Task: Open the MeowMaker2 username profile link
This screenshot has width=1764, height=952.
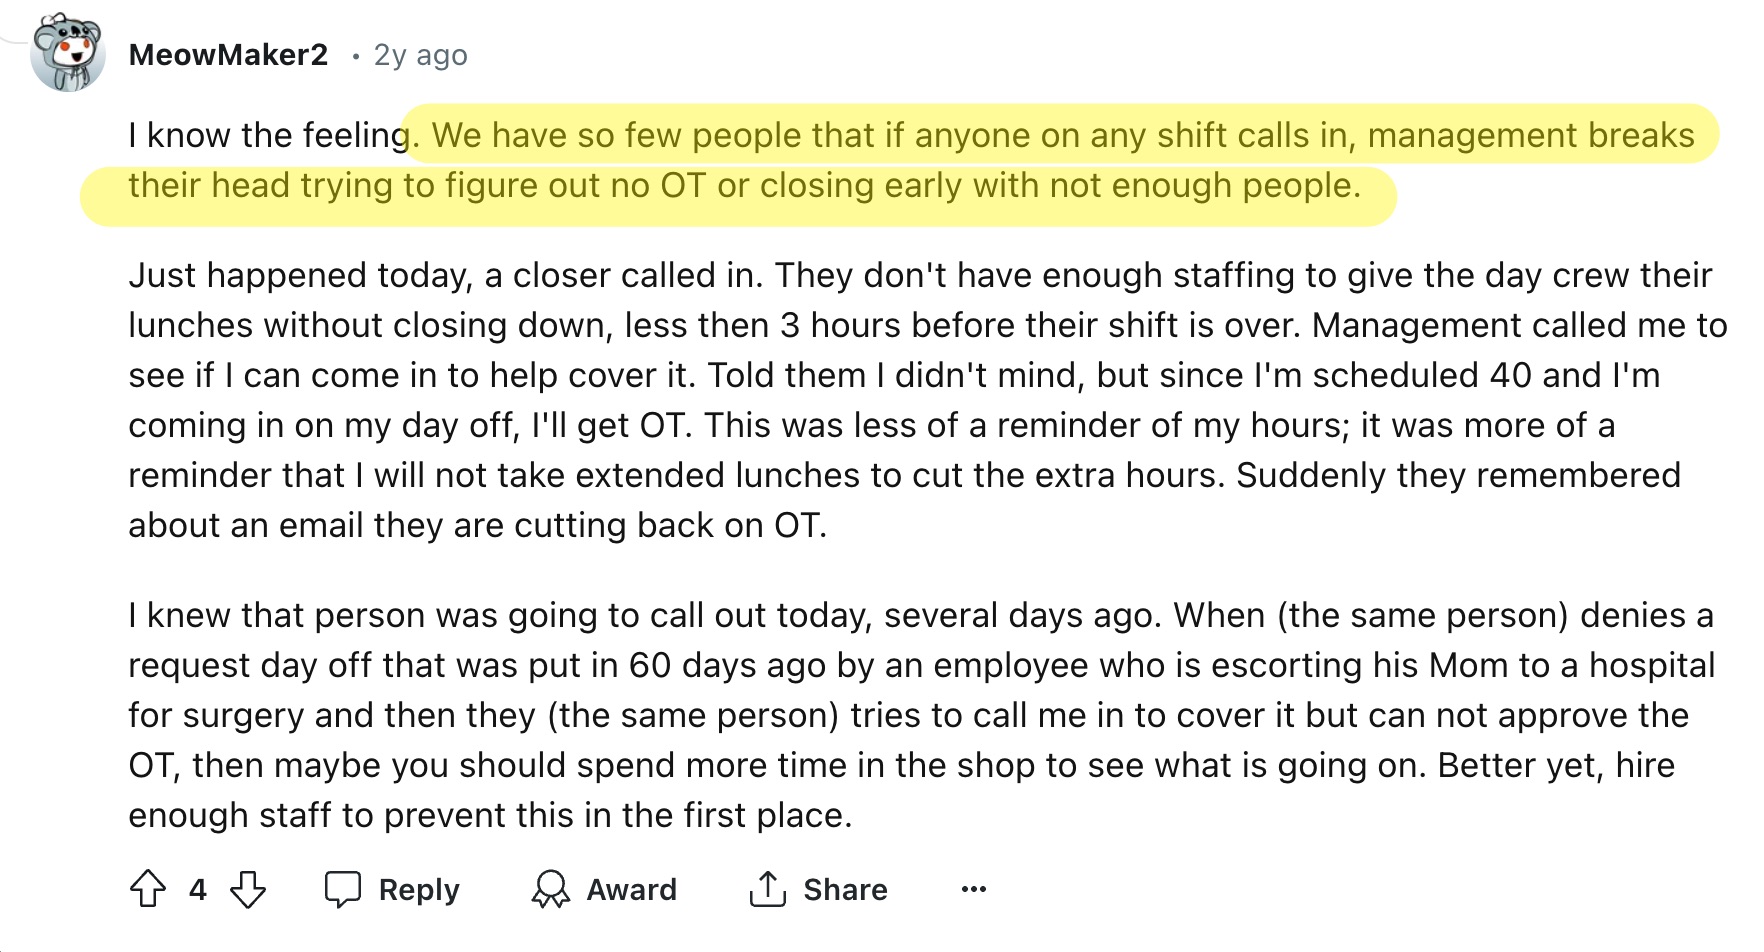Action: [228, 55]
